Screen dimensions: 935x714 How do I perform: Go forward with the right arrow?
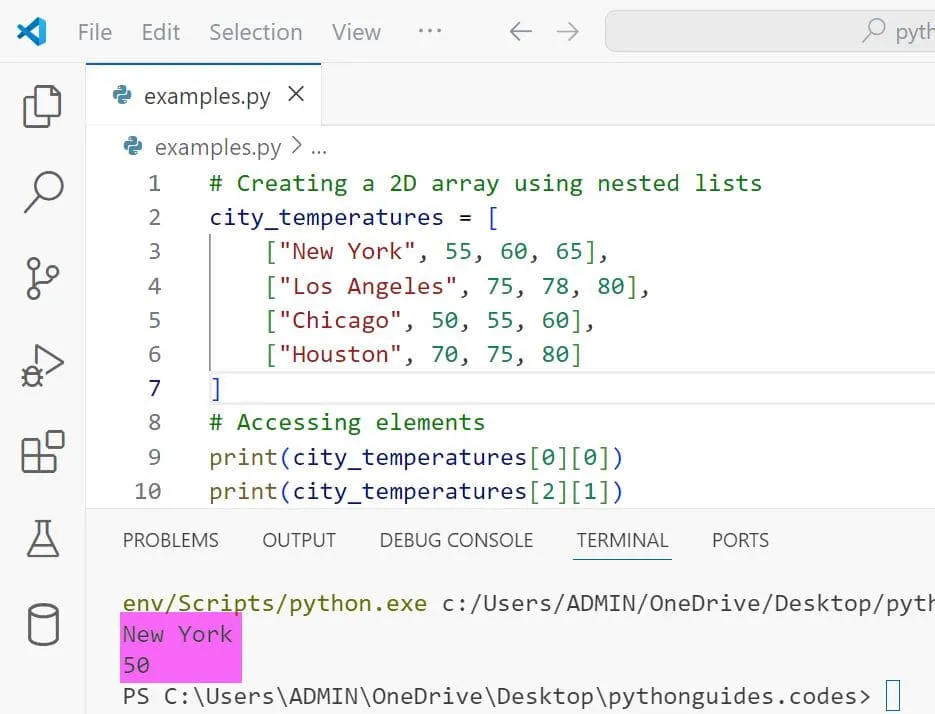568,32
